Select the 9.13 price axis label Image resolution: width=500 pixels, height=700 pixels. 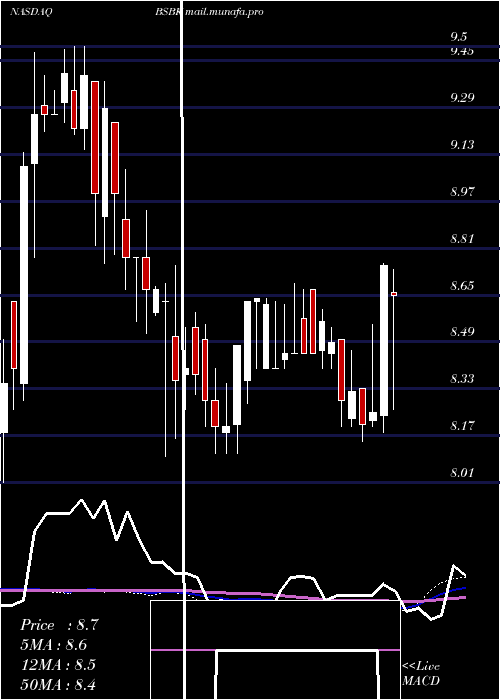pos(462,144)
